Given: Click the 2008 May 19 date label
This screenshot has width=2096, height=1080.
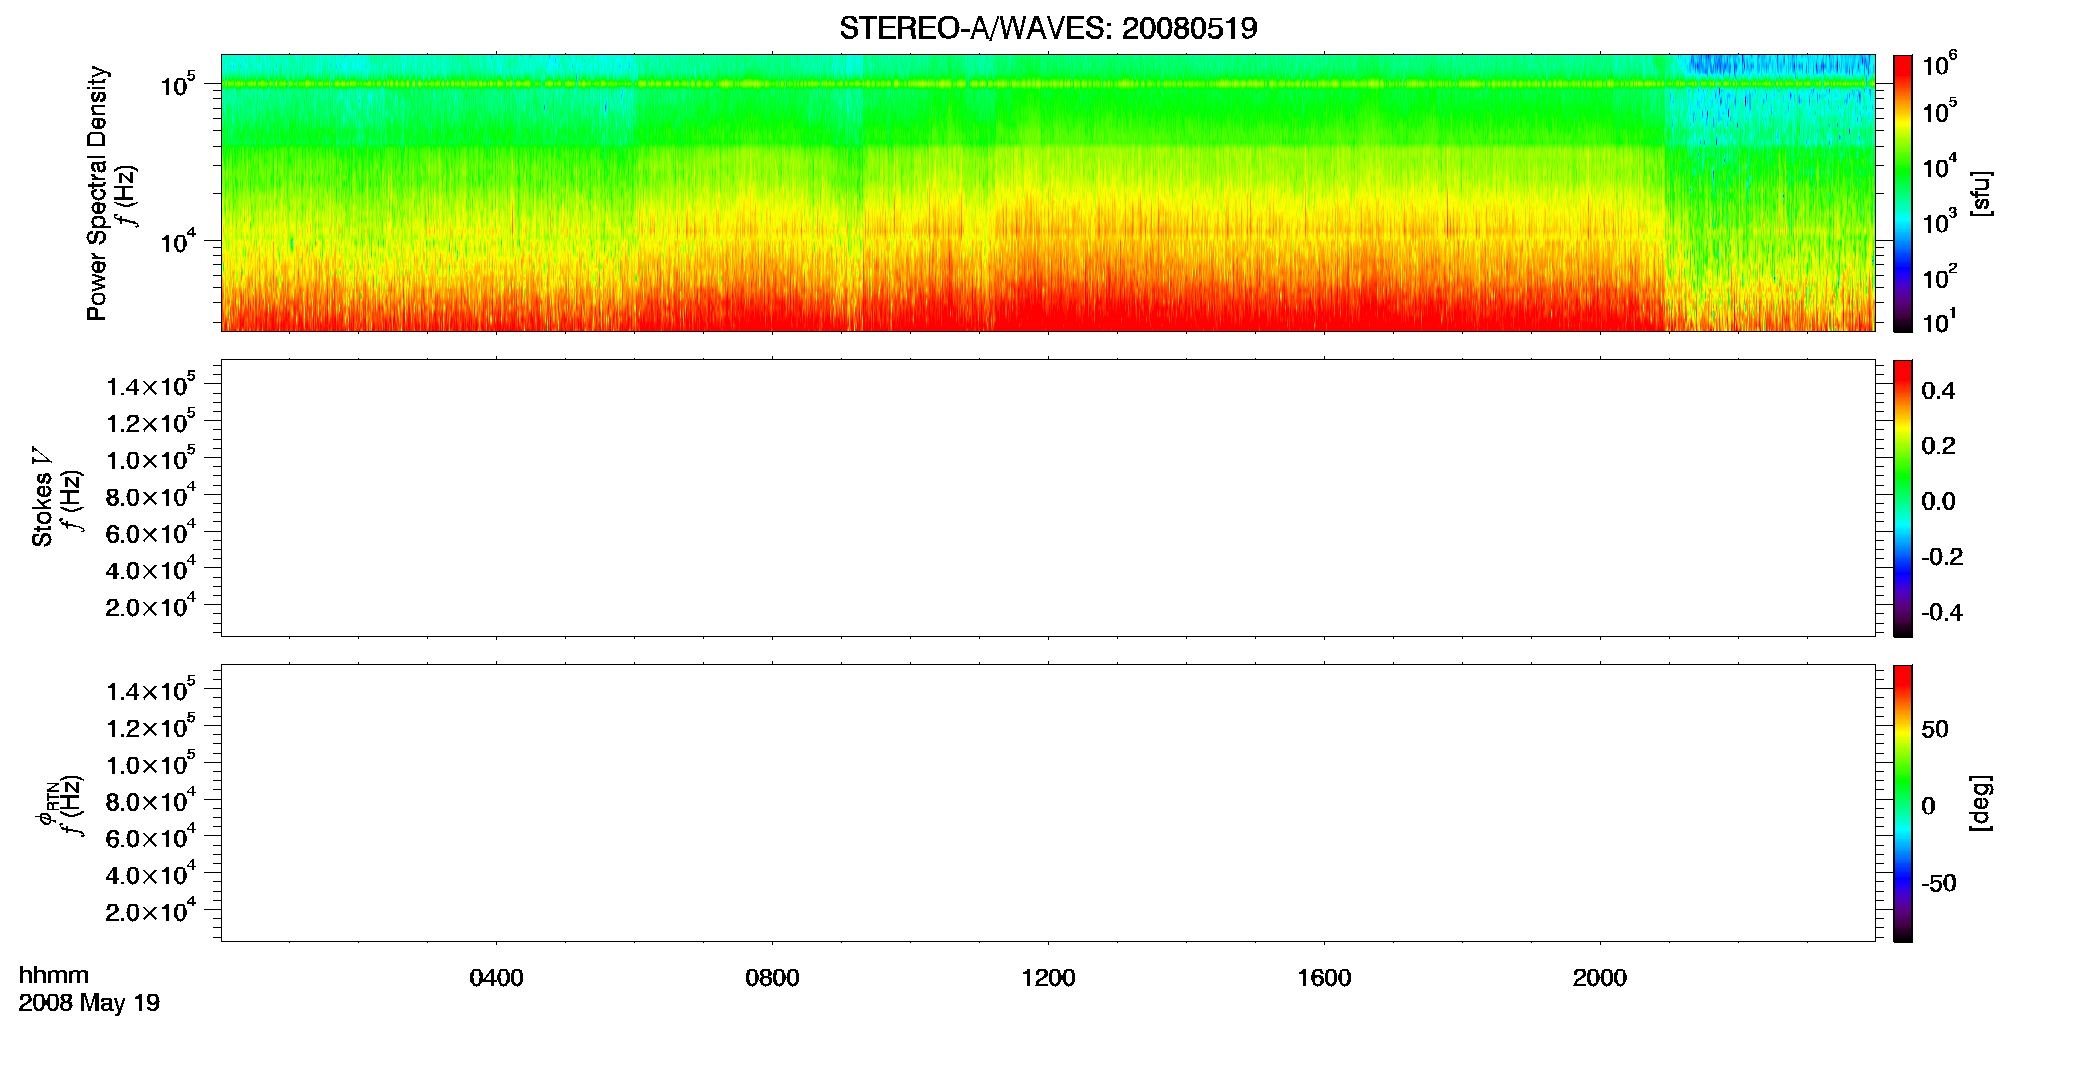Looking at the screenshot, I should (89, 1003).
